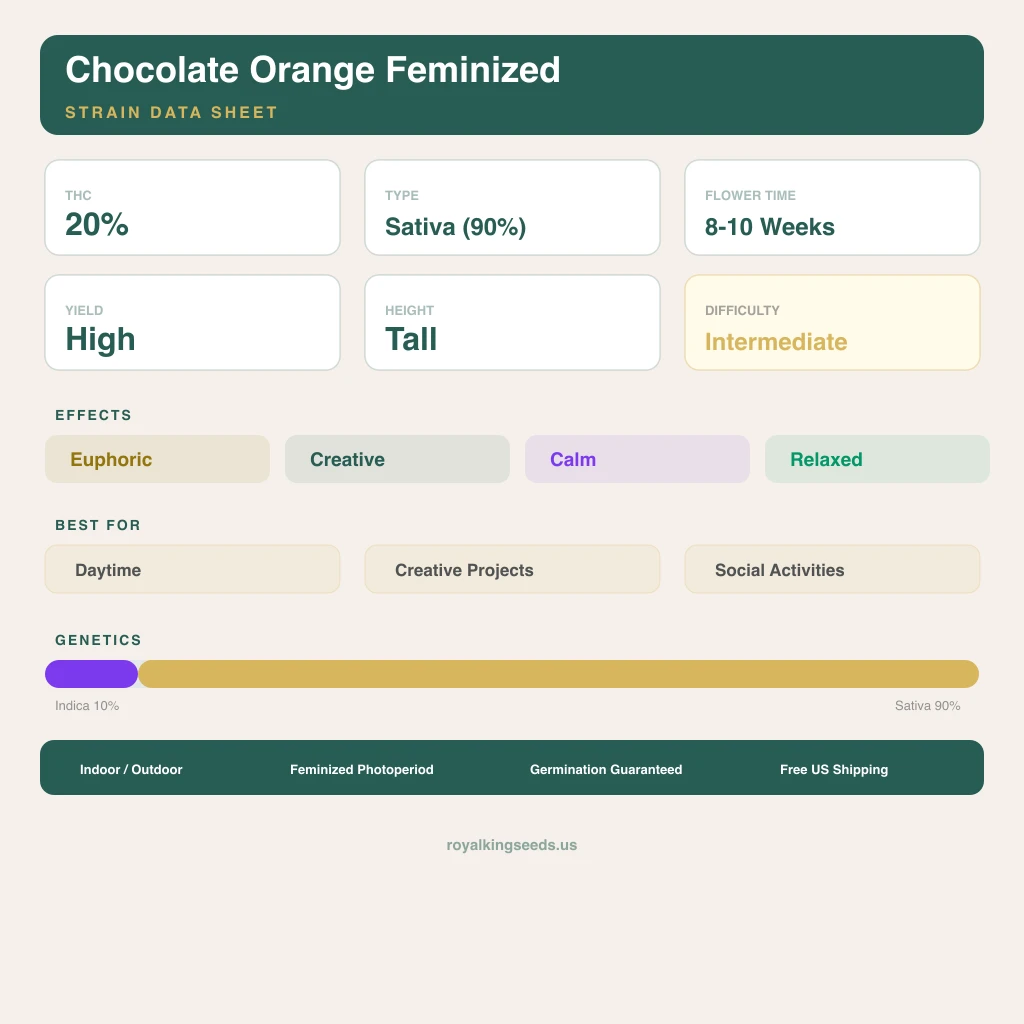Viewport: 1024px width, 1024px height.
Task: Click Free US Shipping footer item
Action: point(834,769)
